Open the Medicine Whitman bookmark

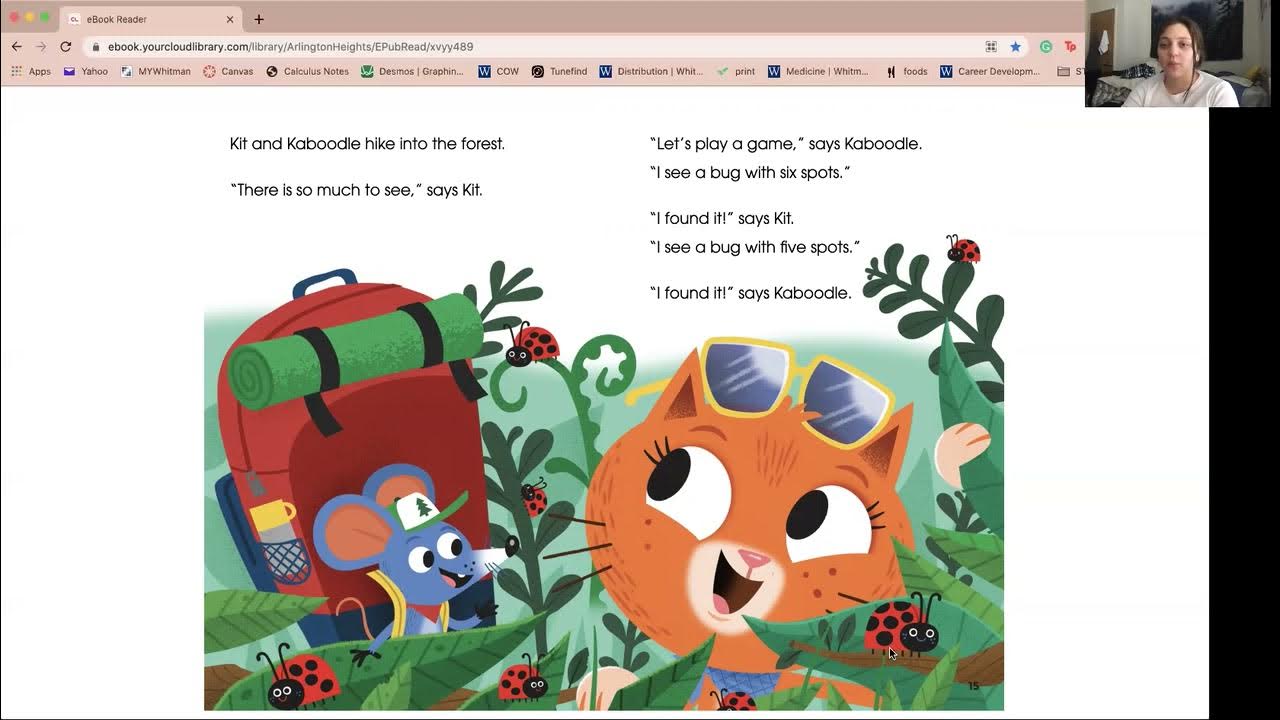click(819, 72)
